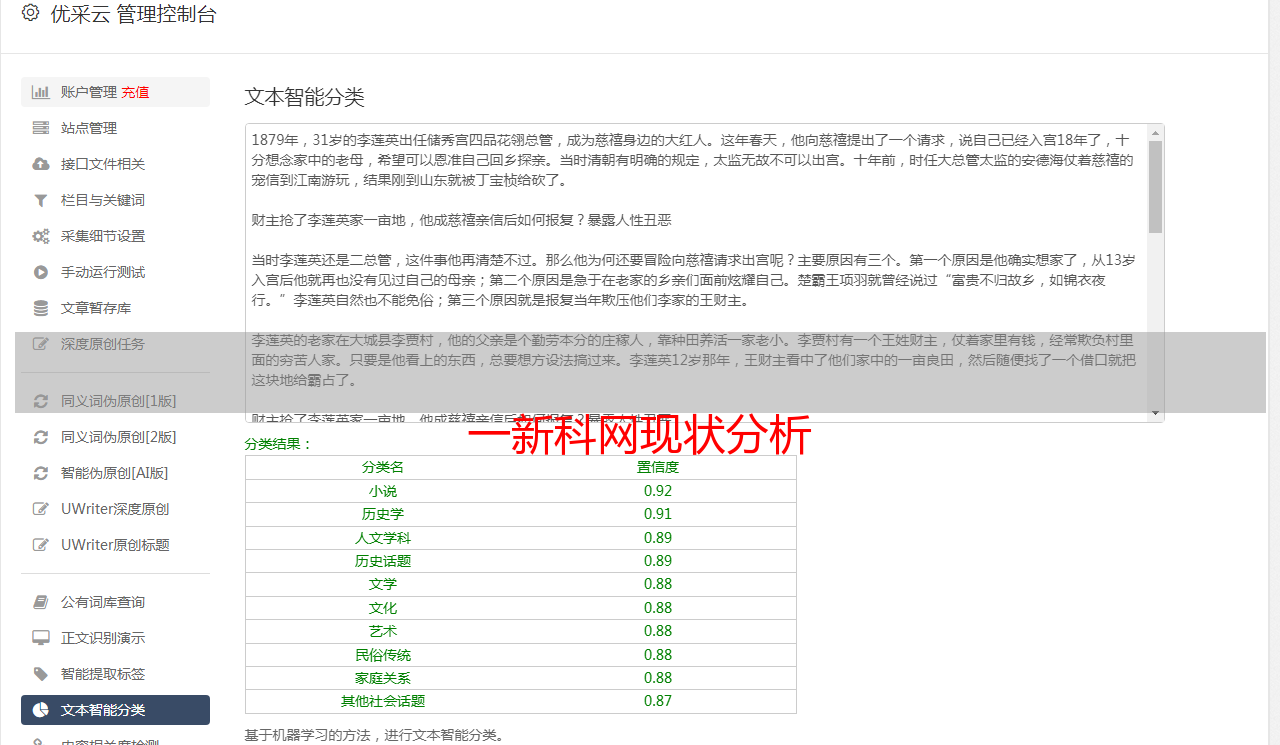The height and width of the screenshot is (745, 1280).
Task: Click the 其他社会话题 category cell
Action: click(383, 701)
